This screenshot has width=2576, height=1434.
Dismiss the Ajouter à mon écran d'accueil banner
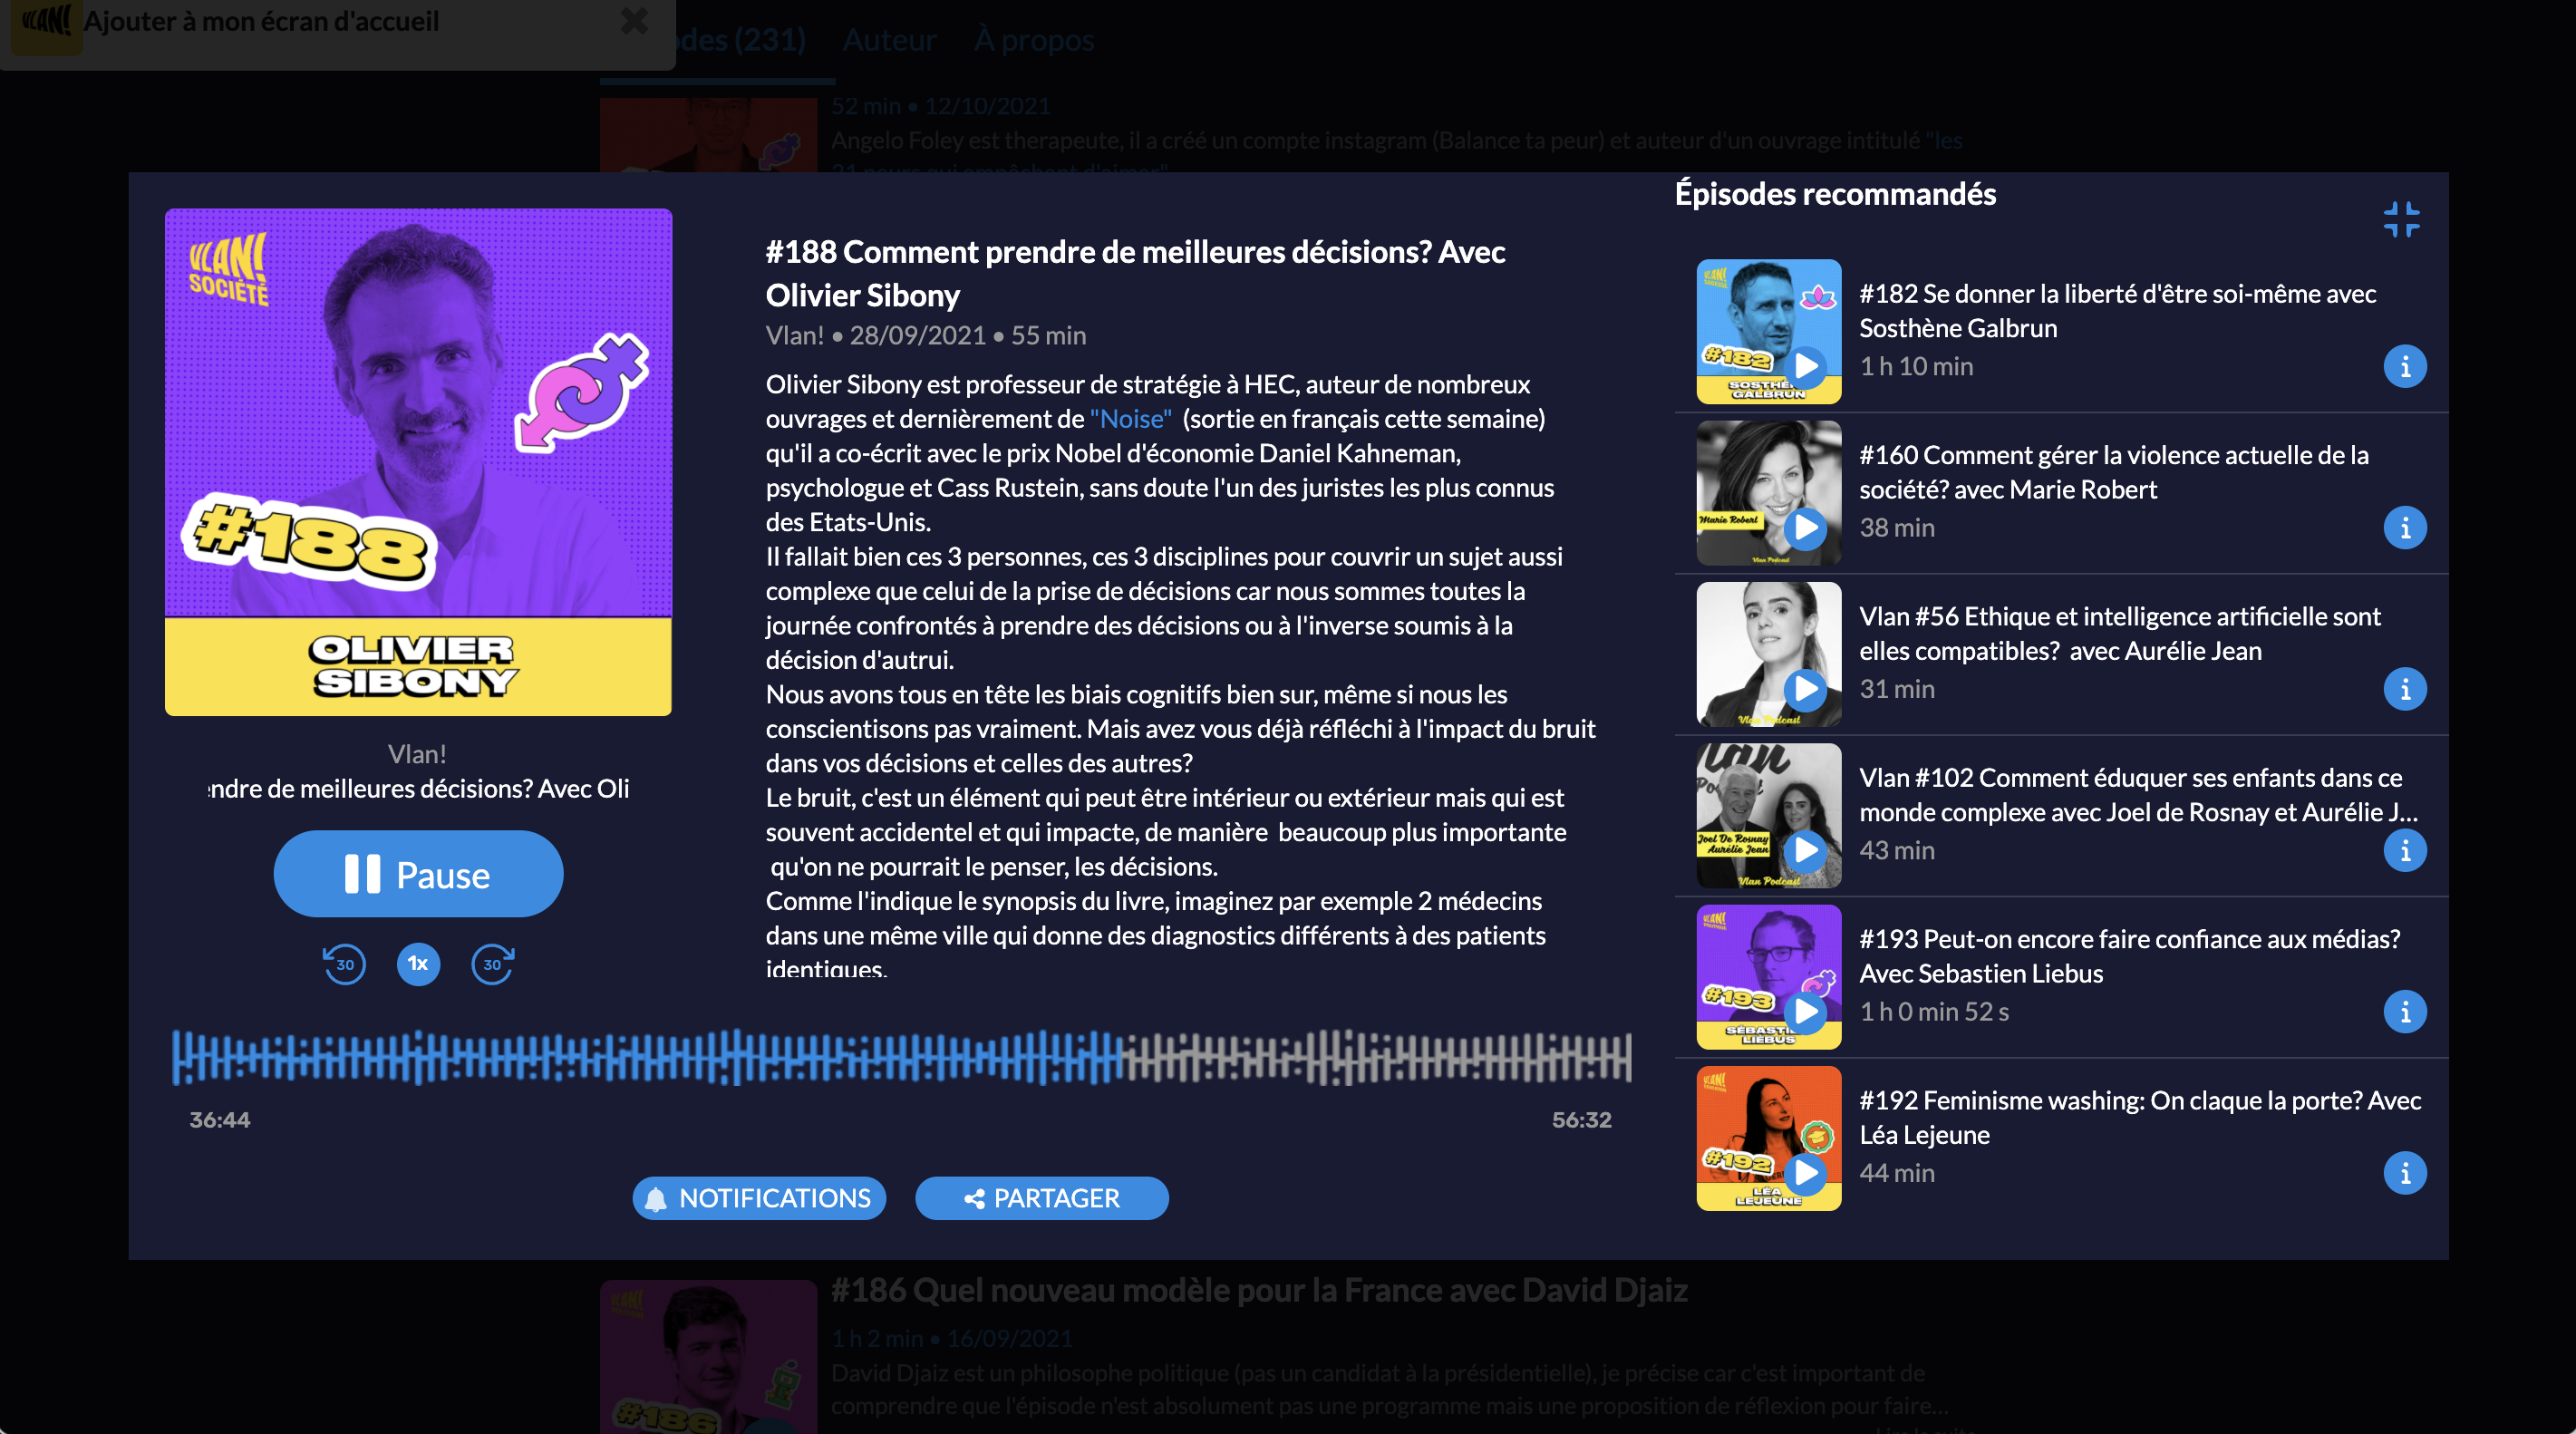(x=634, y=20)
